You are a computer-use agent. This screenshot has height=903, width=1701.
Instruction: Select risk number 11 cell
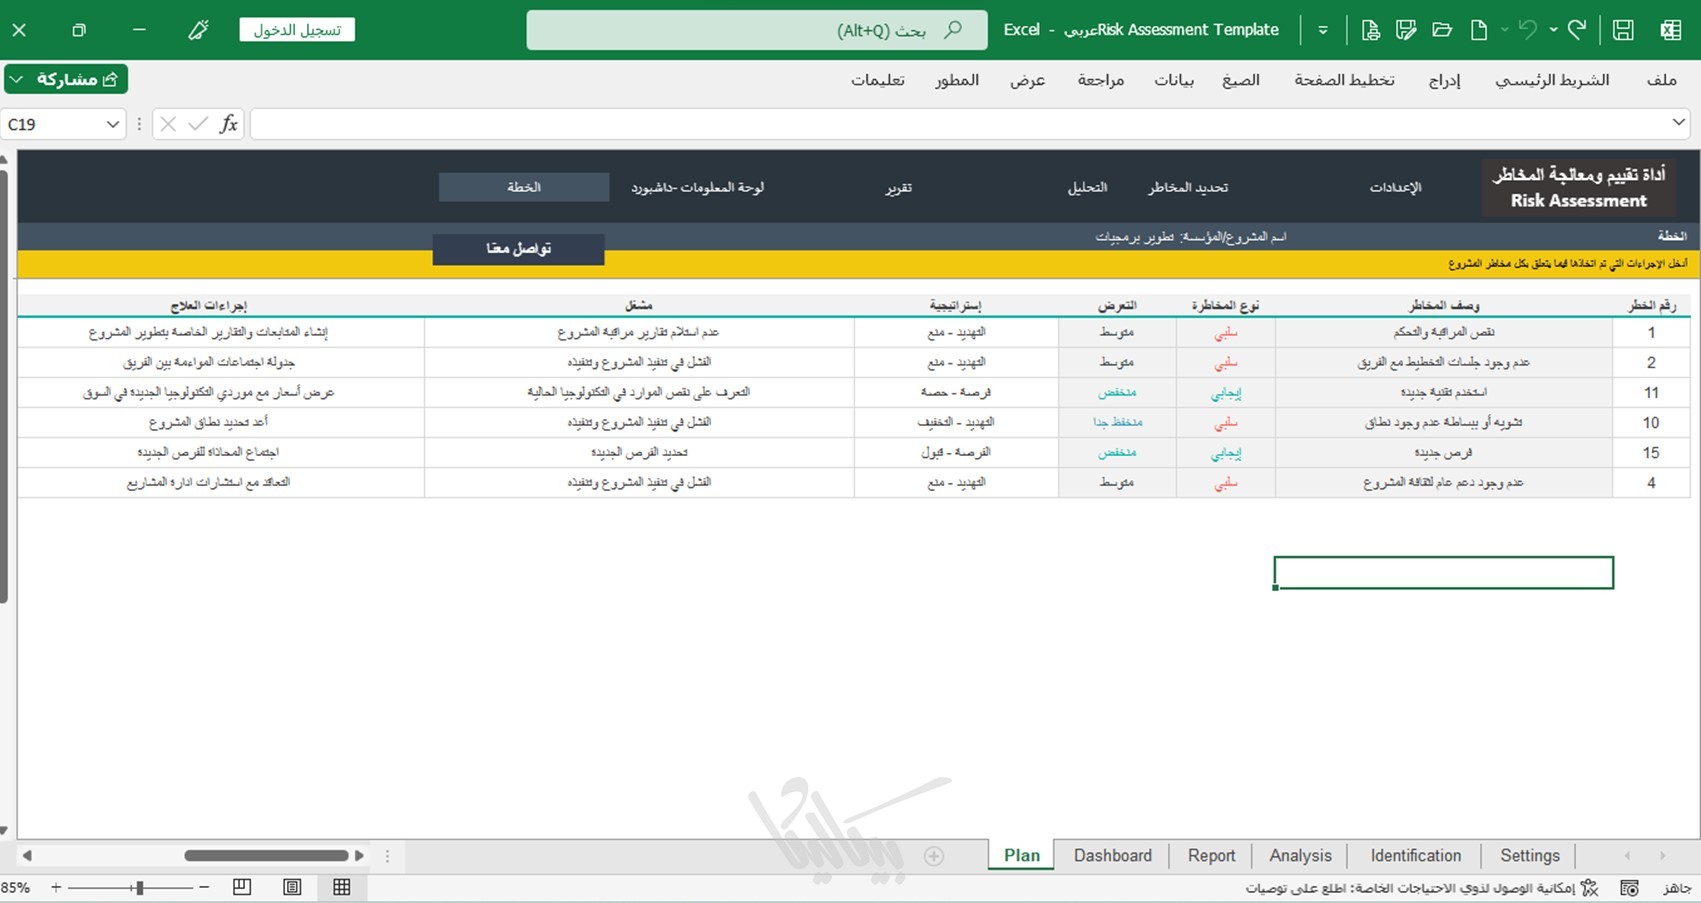(x=1651, y=393)
